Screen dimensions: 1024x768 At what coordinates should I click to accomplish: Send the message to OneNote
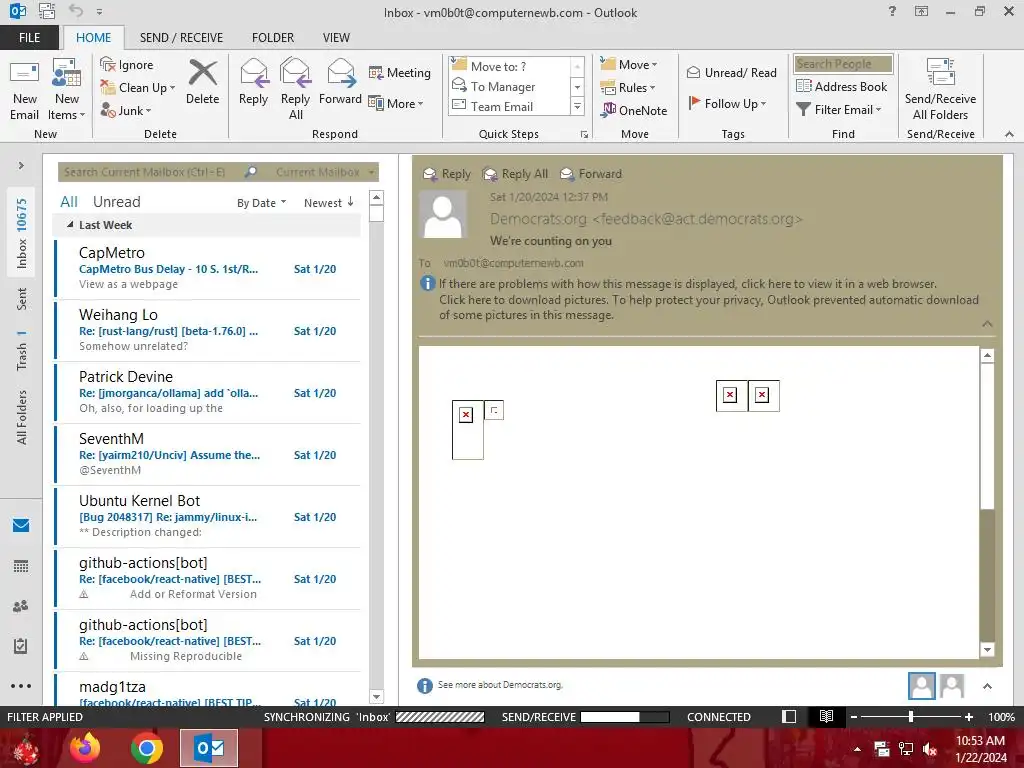pos(634,110)
